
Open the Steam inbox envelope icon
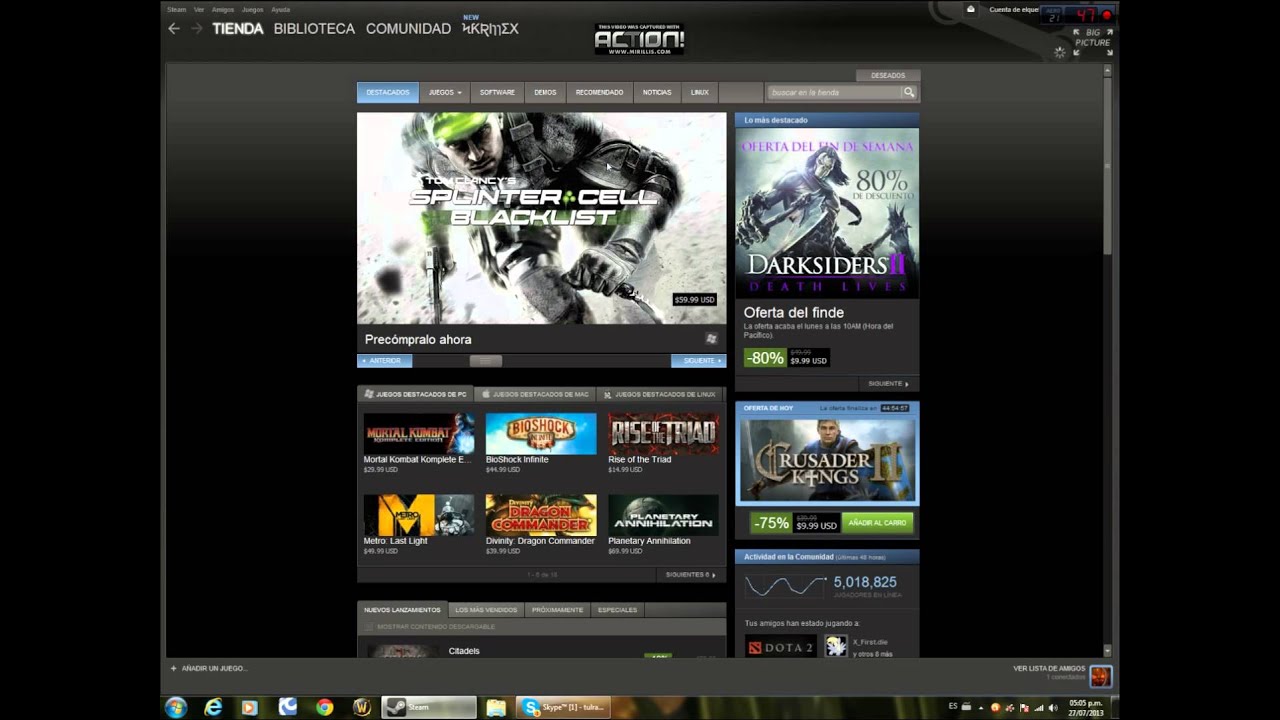970,9
